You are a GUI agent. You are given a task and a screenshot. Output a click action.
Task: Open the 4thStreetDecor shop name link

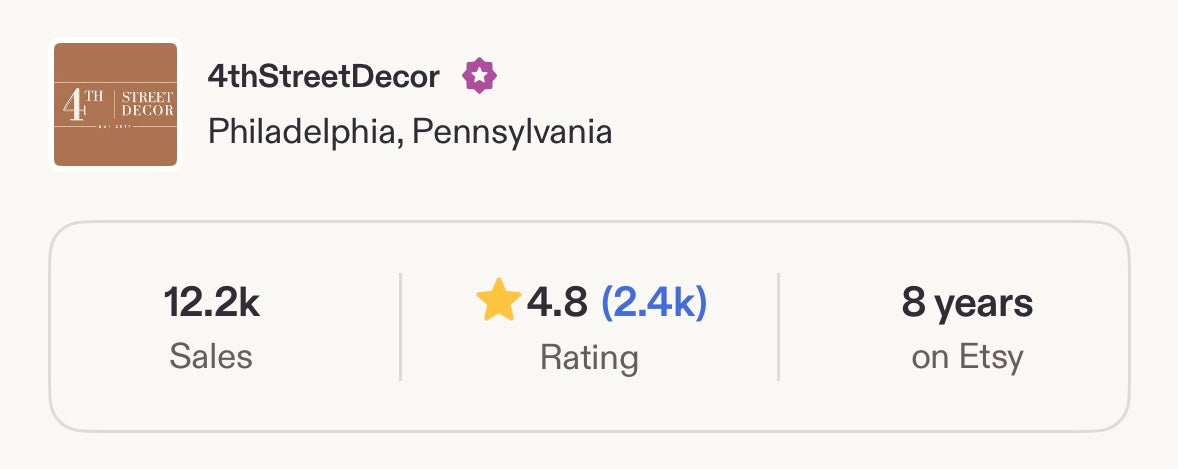[323, 76]
